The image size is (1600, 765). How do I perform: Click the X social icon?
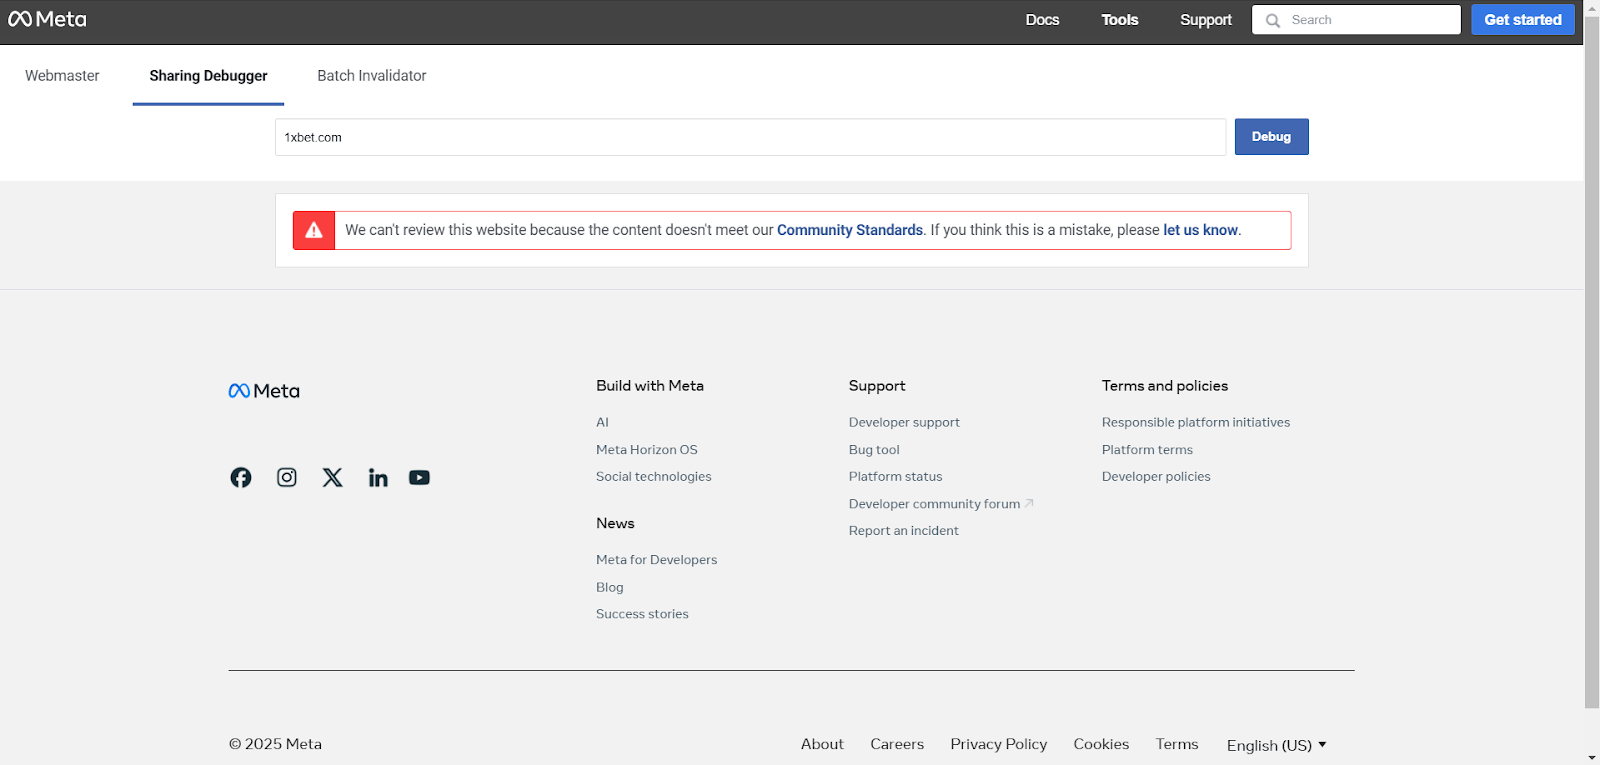coord(333,478)
